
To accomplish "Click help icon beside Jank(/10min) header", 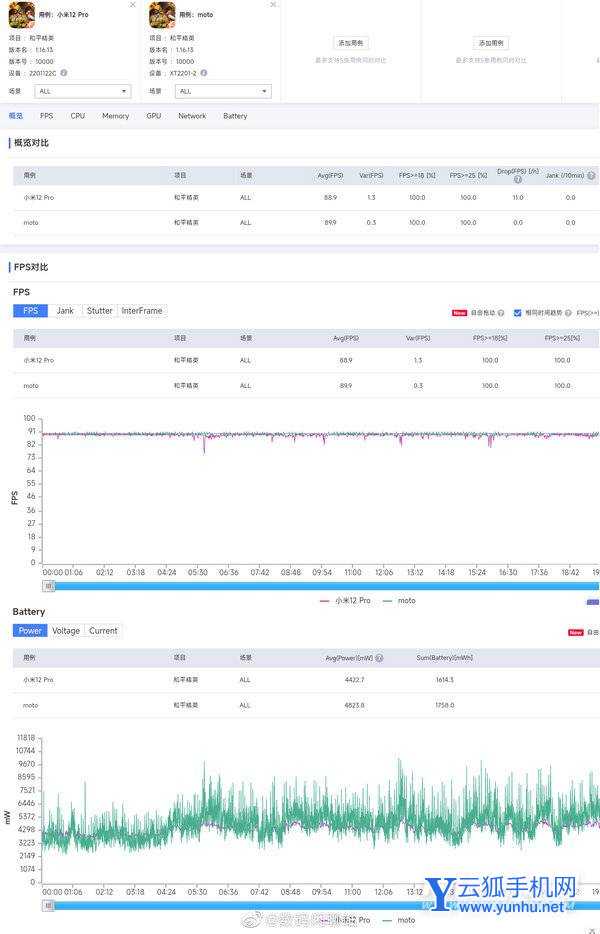I will click(591, 176).
